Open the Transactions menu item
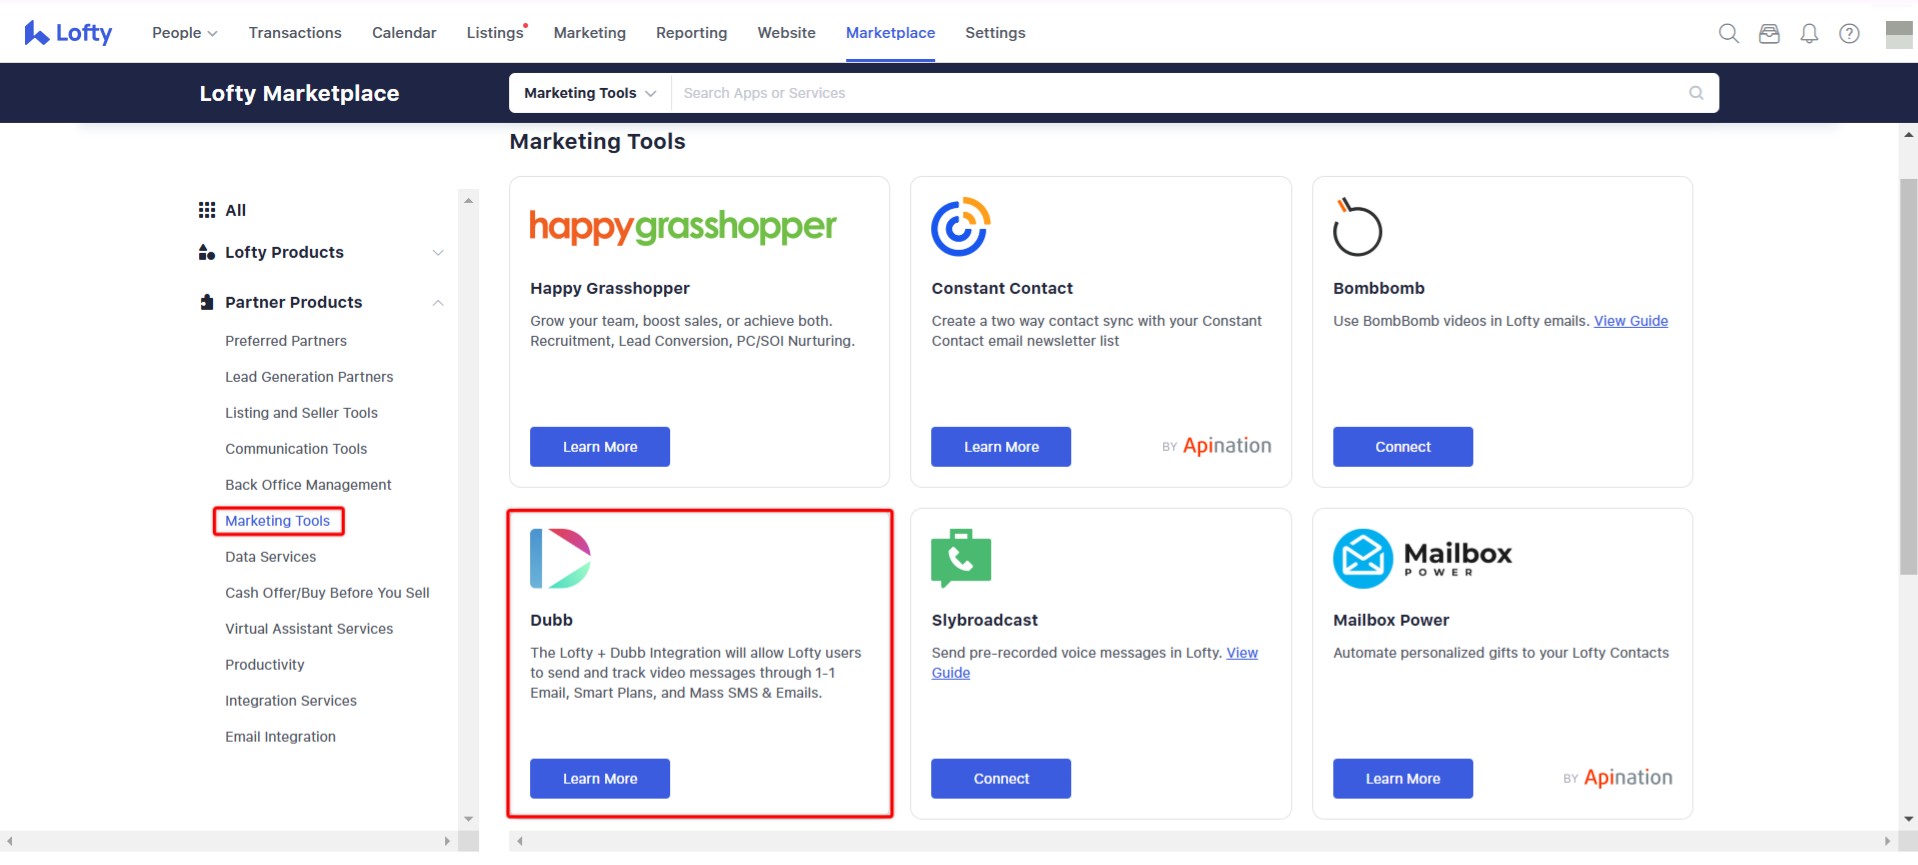The width and height of the screenshot is (1918, 865). [295, 33]
